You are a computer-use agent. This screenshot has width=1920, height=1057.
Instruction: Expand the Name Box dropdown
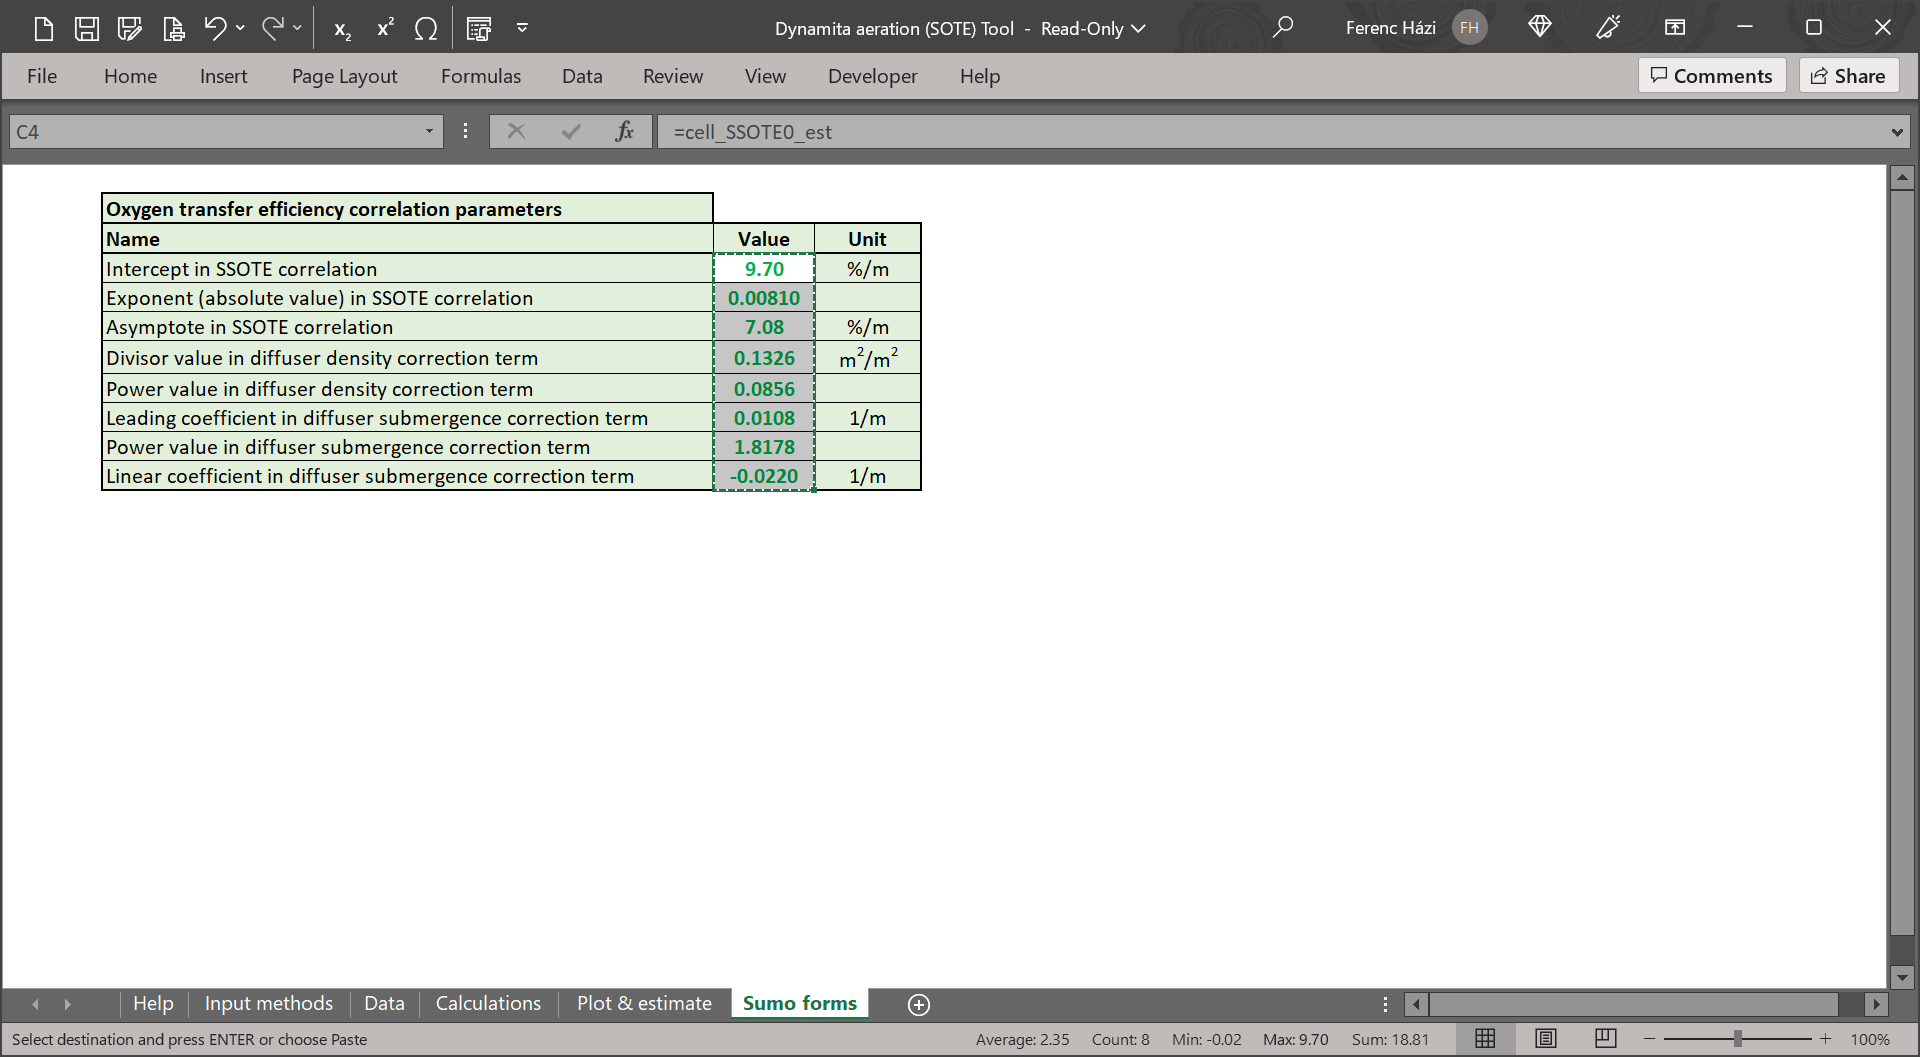[x=429, y=131]
